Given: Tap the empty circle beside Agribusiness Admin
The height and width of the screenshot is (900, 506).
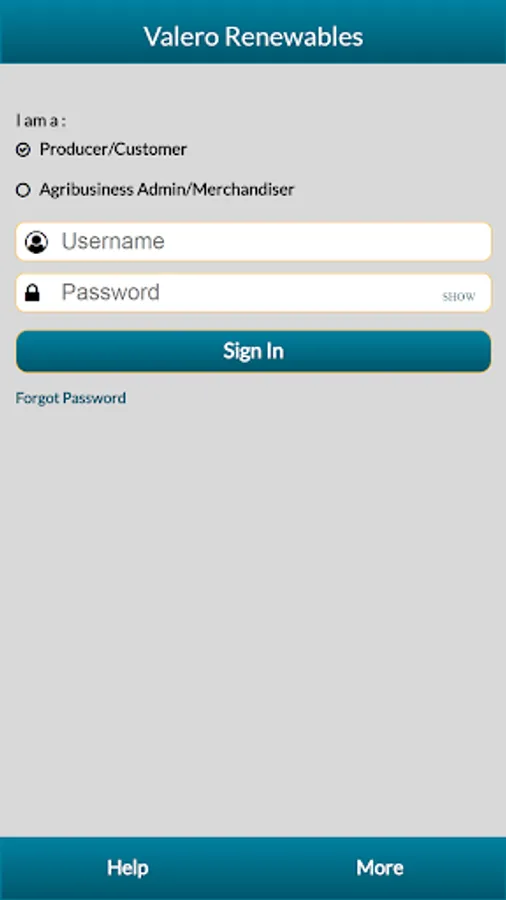Looking at the screenshot, I should (x=23, y=190).
